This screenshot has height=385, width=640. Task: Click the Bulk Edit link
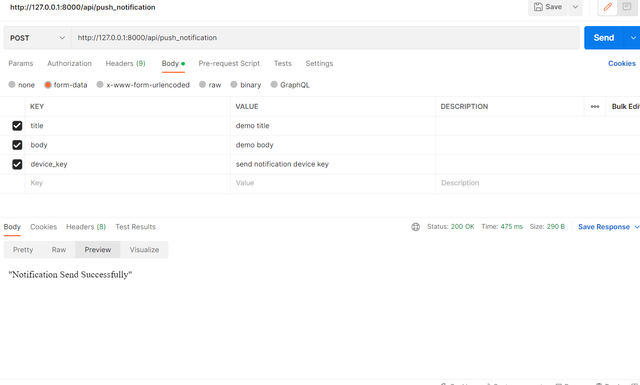coord(626,107)
